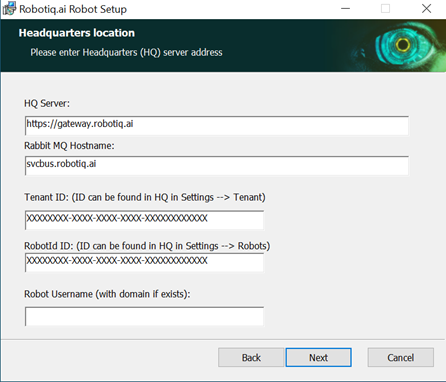This screenshot has height=382, width=446.
Task: Click the 'Rabbit MQ Hostname:' label
Action: click(x=69, y=146)
